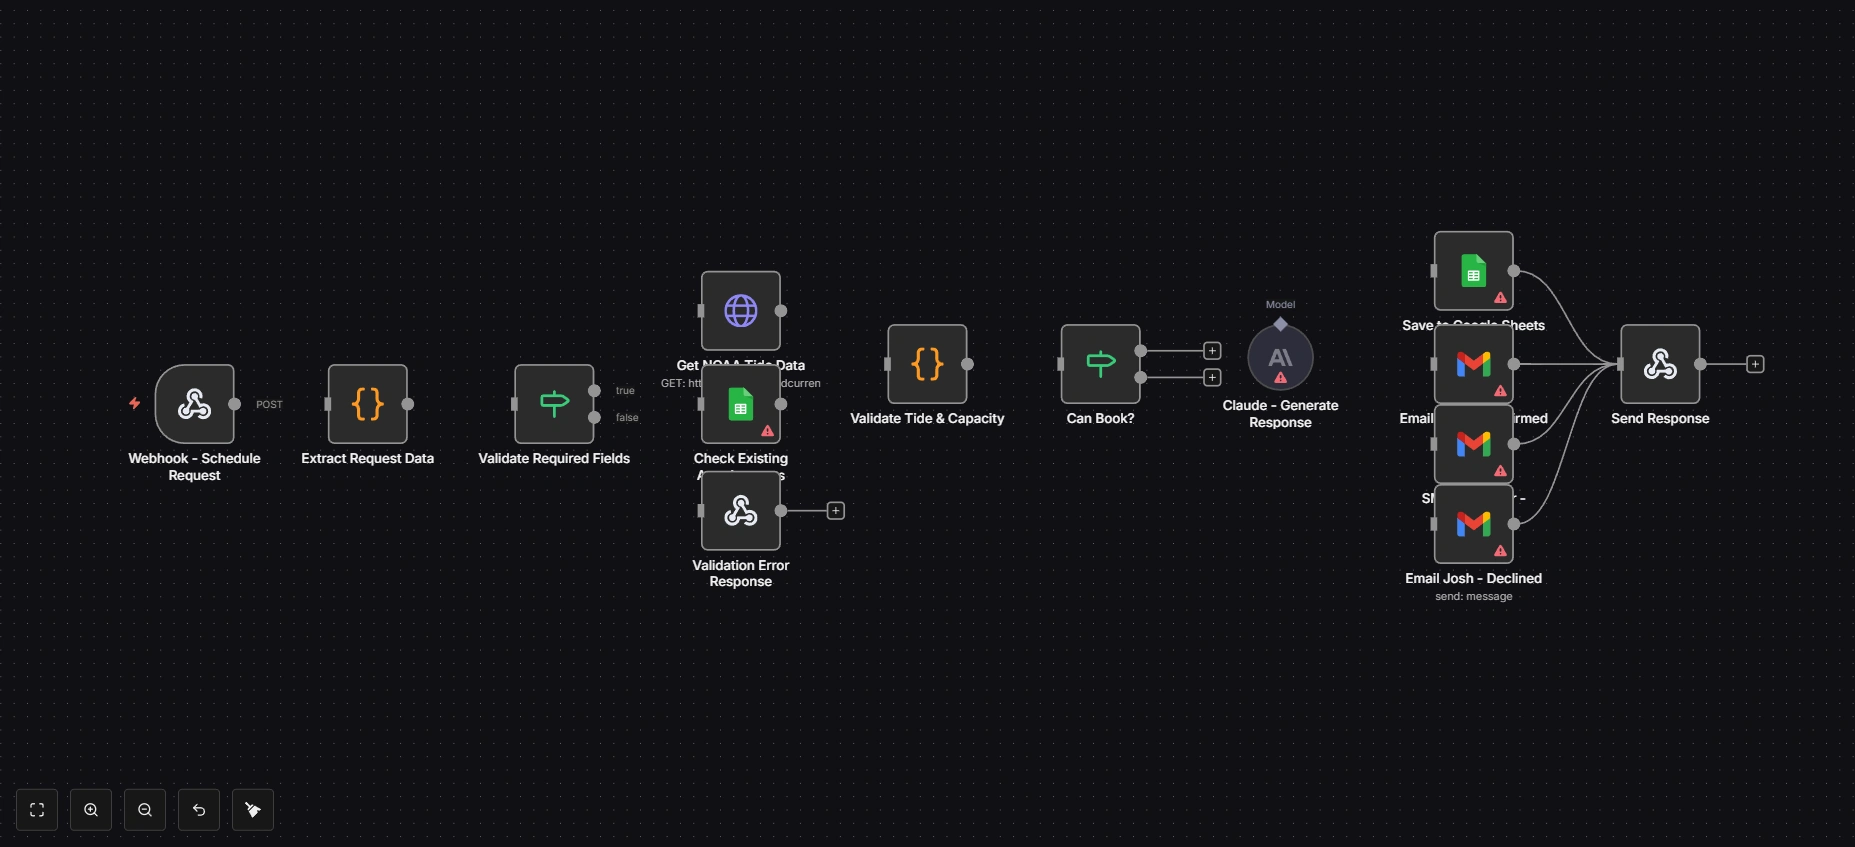The width and height of the screenshot is (1855, 847).
Task: Click the red lightning trigger icon beside Webhook
Action: pos(134,404)
